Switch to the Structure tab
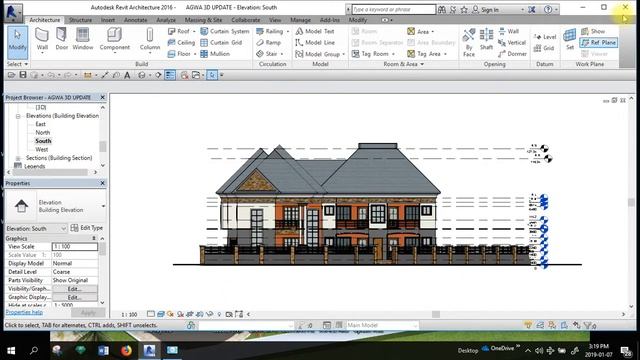The width and height of the screenshot is (640, 360). (80, 20)
